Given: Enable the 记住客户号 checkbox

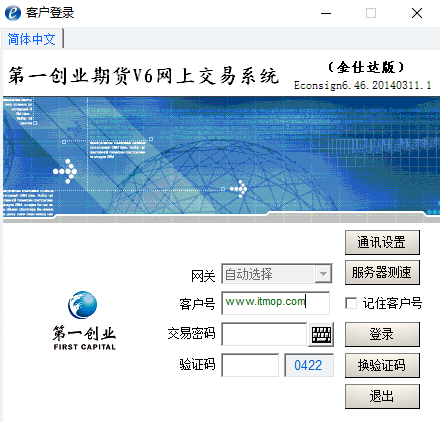Looking at the screenshot, I should [351, 303].
